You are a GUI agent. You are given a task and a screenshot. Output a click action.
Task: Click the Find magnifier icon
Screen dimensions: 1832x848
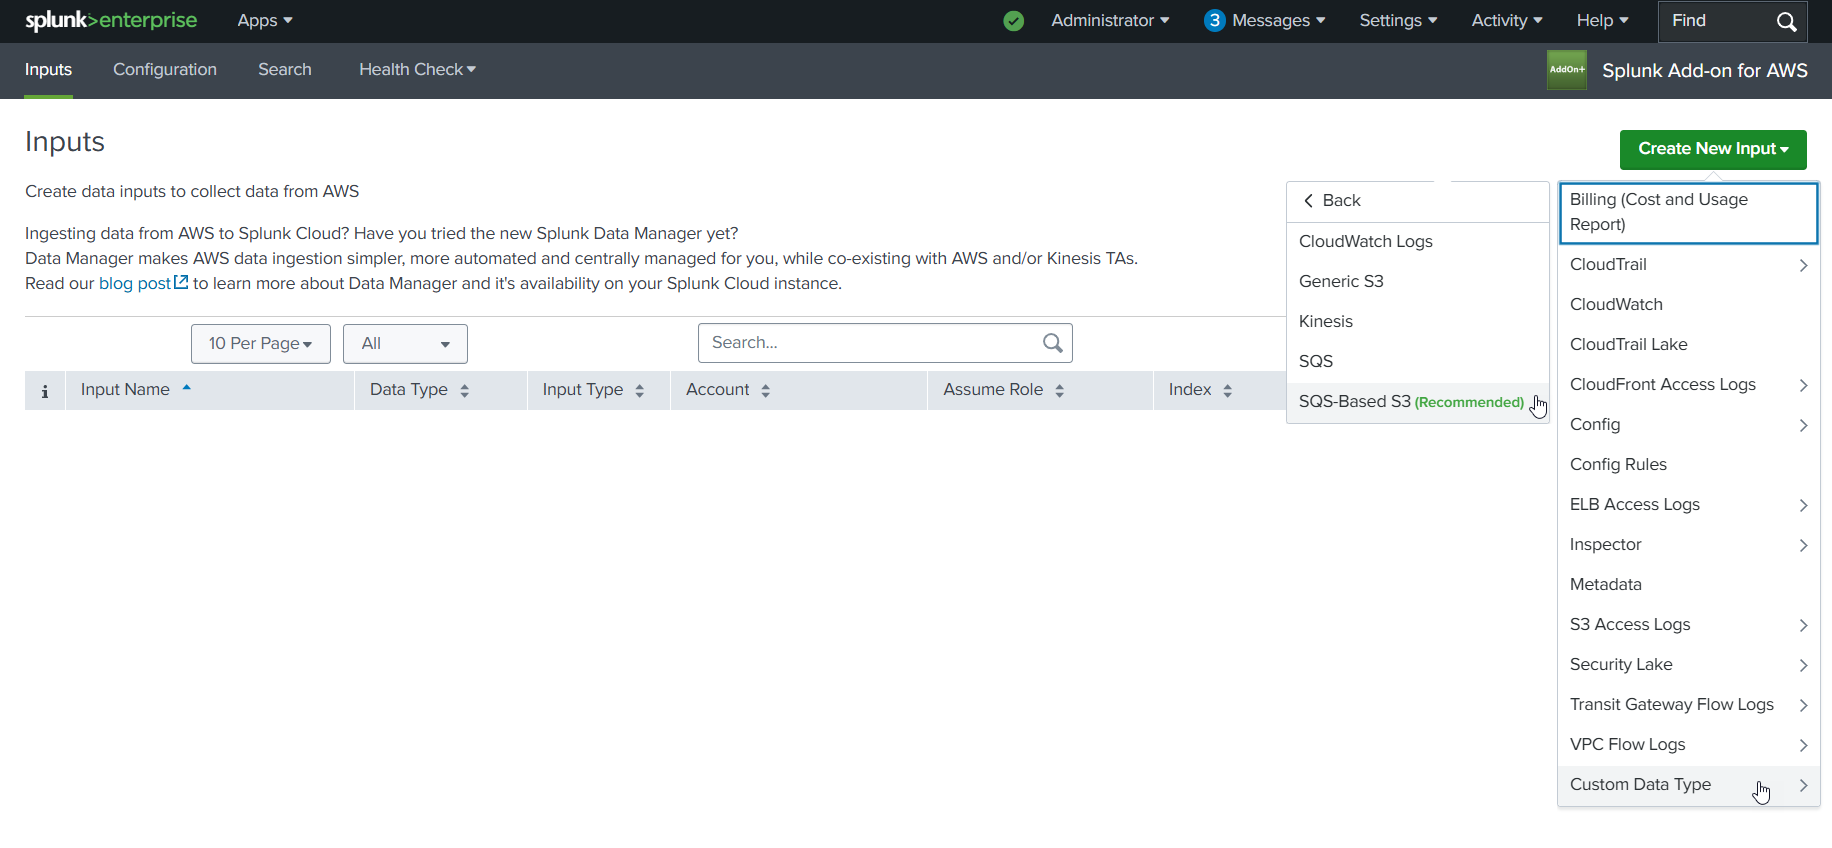coord(1786,21)
